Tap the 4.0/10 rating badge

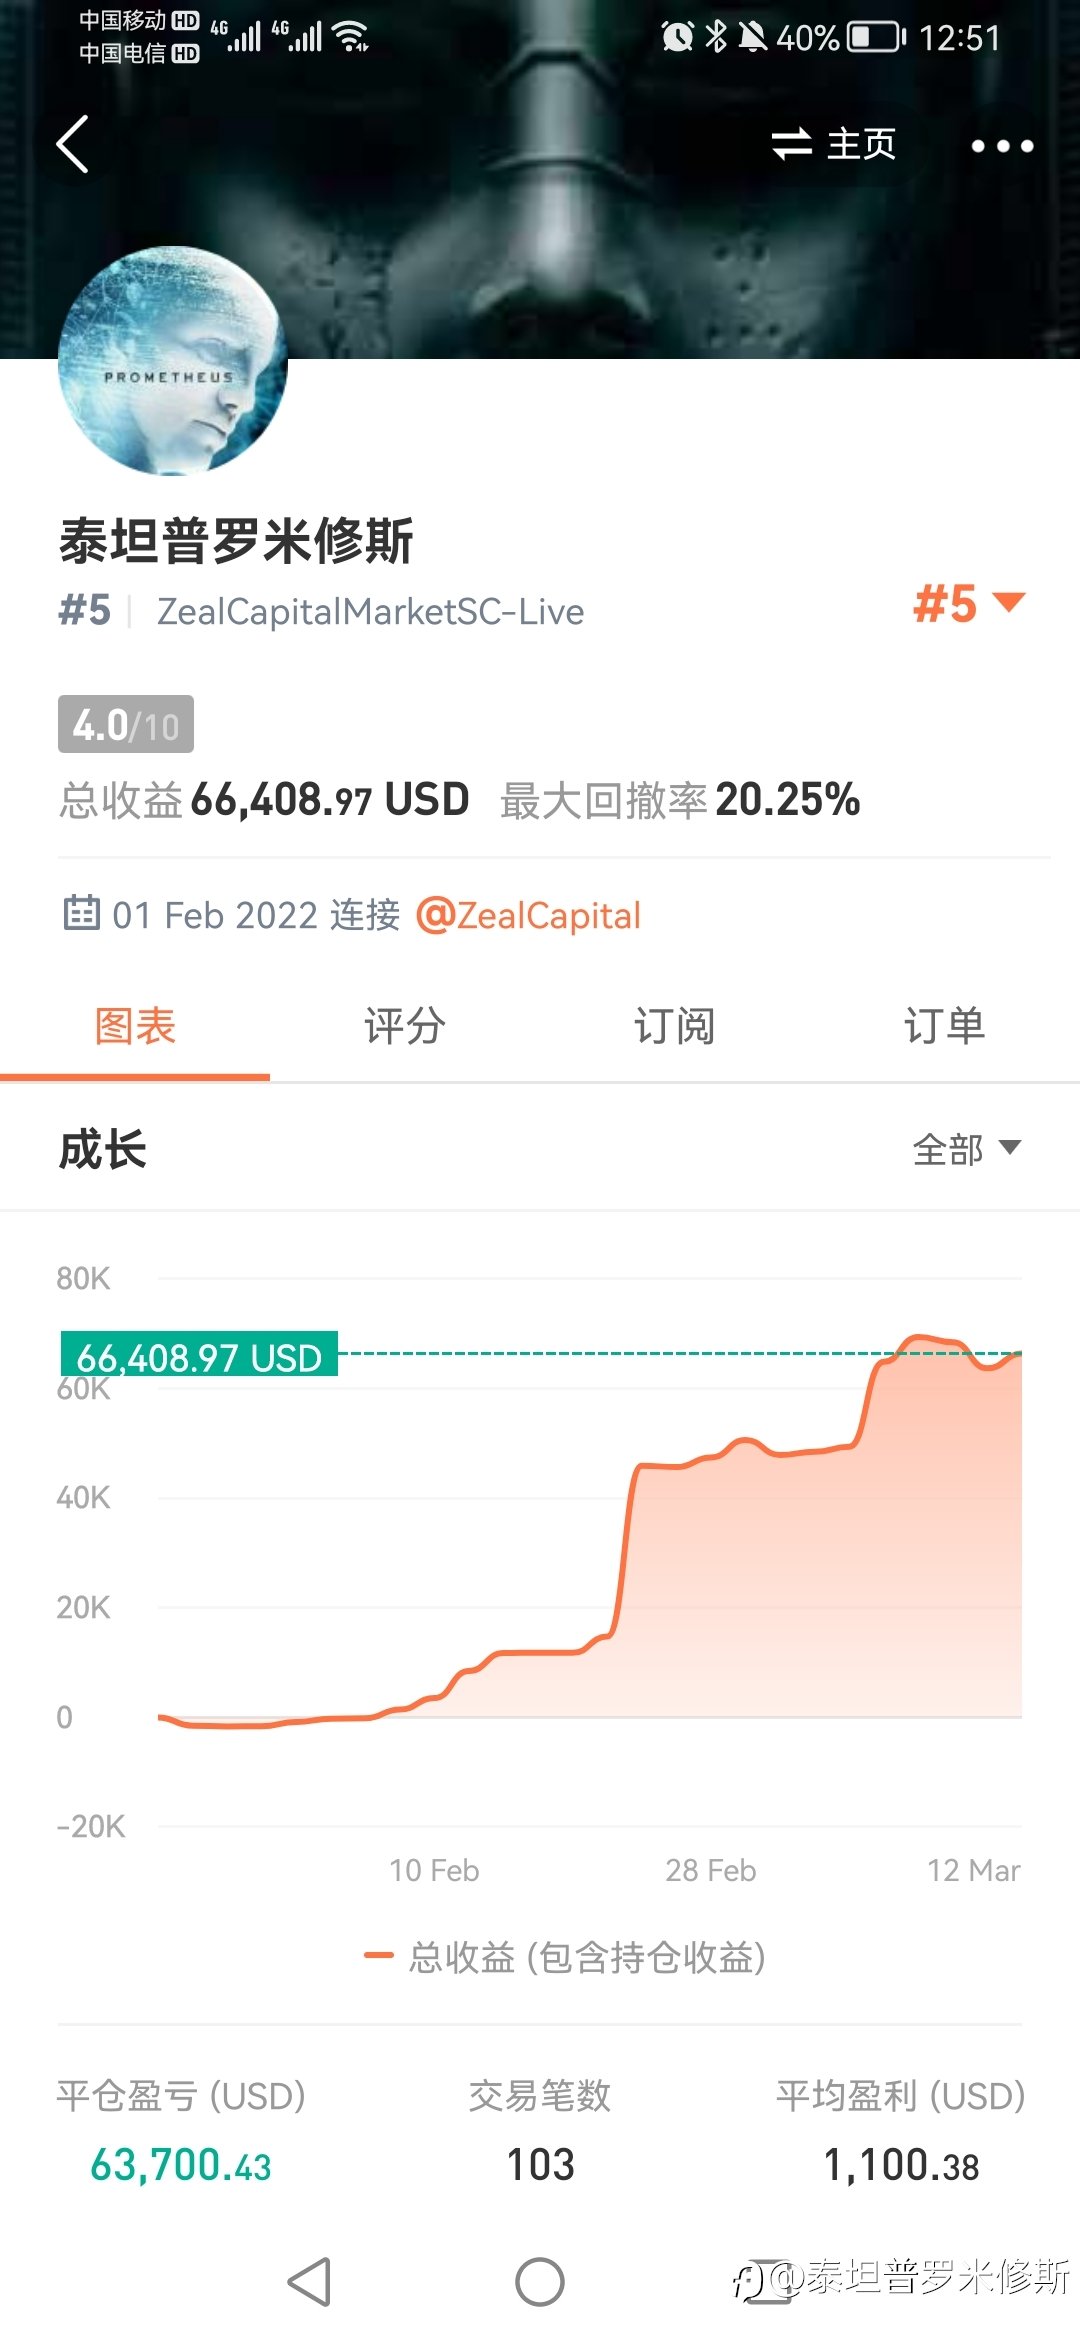126,724
